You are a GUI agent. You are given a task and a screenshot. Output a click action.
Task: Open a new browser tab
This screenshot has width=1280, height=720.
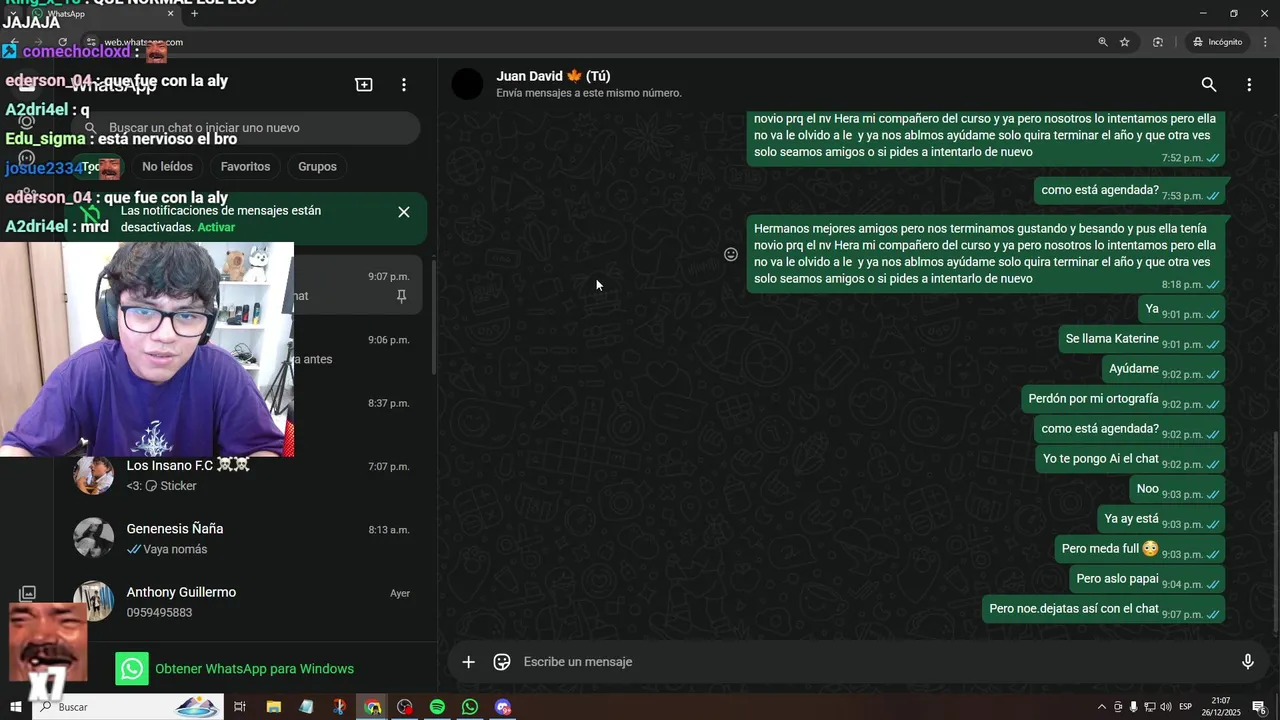tap(194, 14)
